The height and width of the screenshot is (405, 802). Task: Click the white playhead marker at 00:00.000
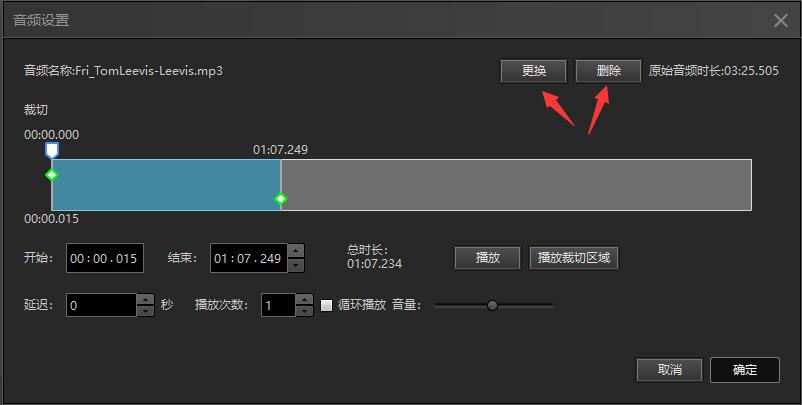pos(52,150)
